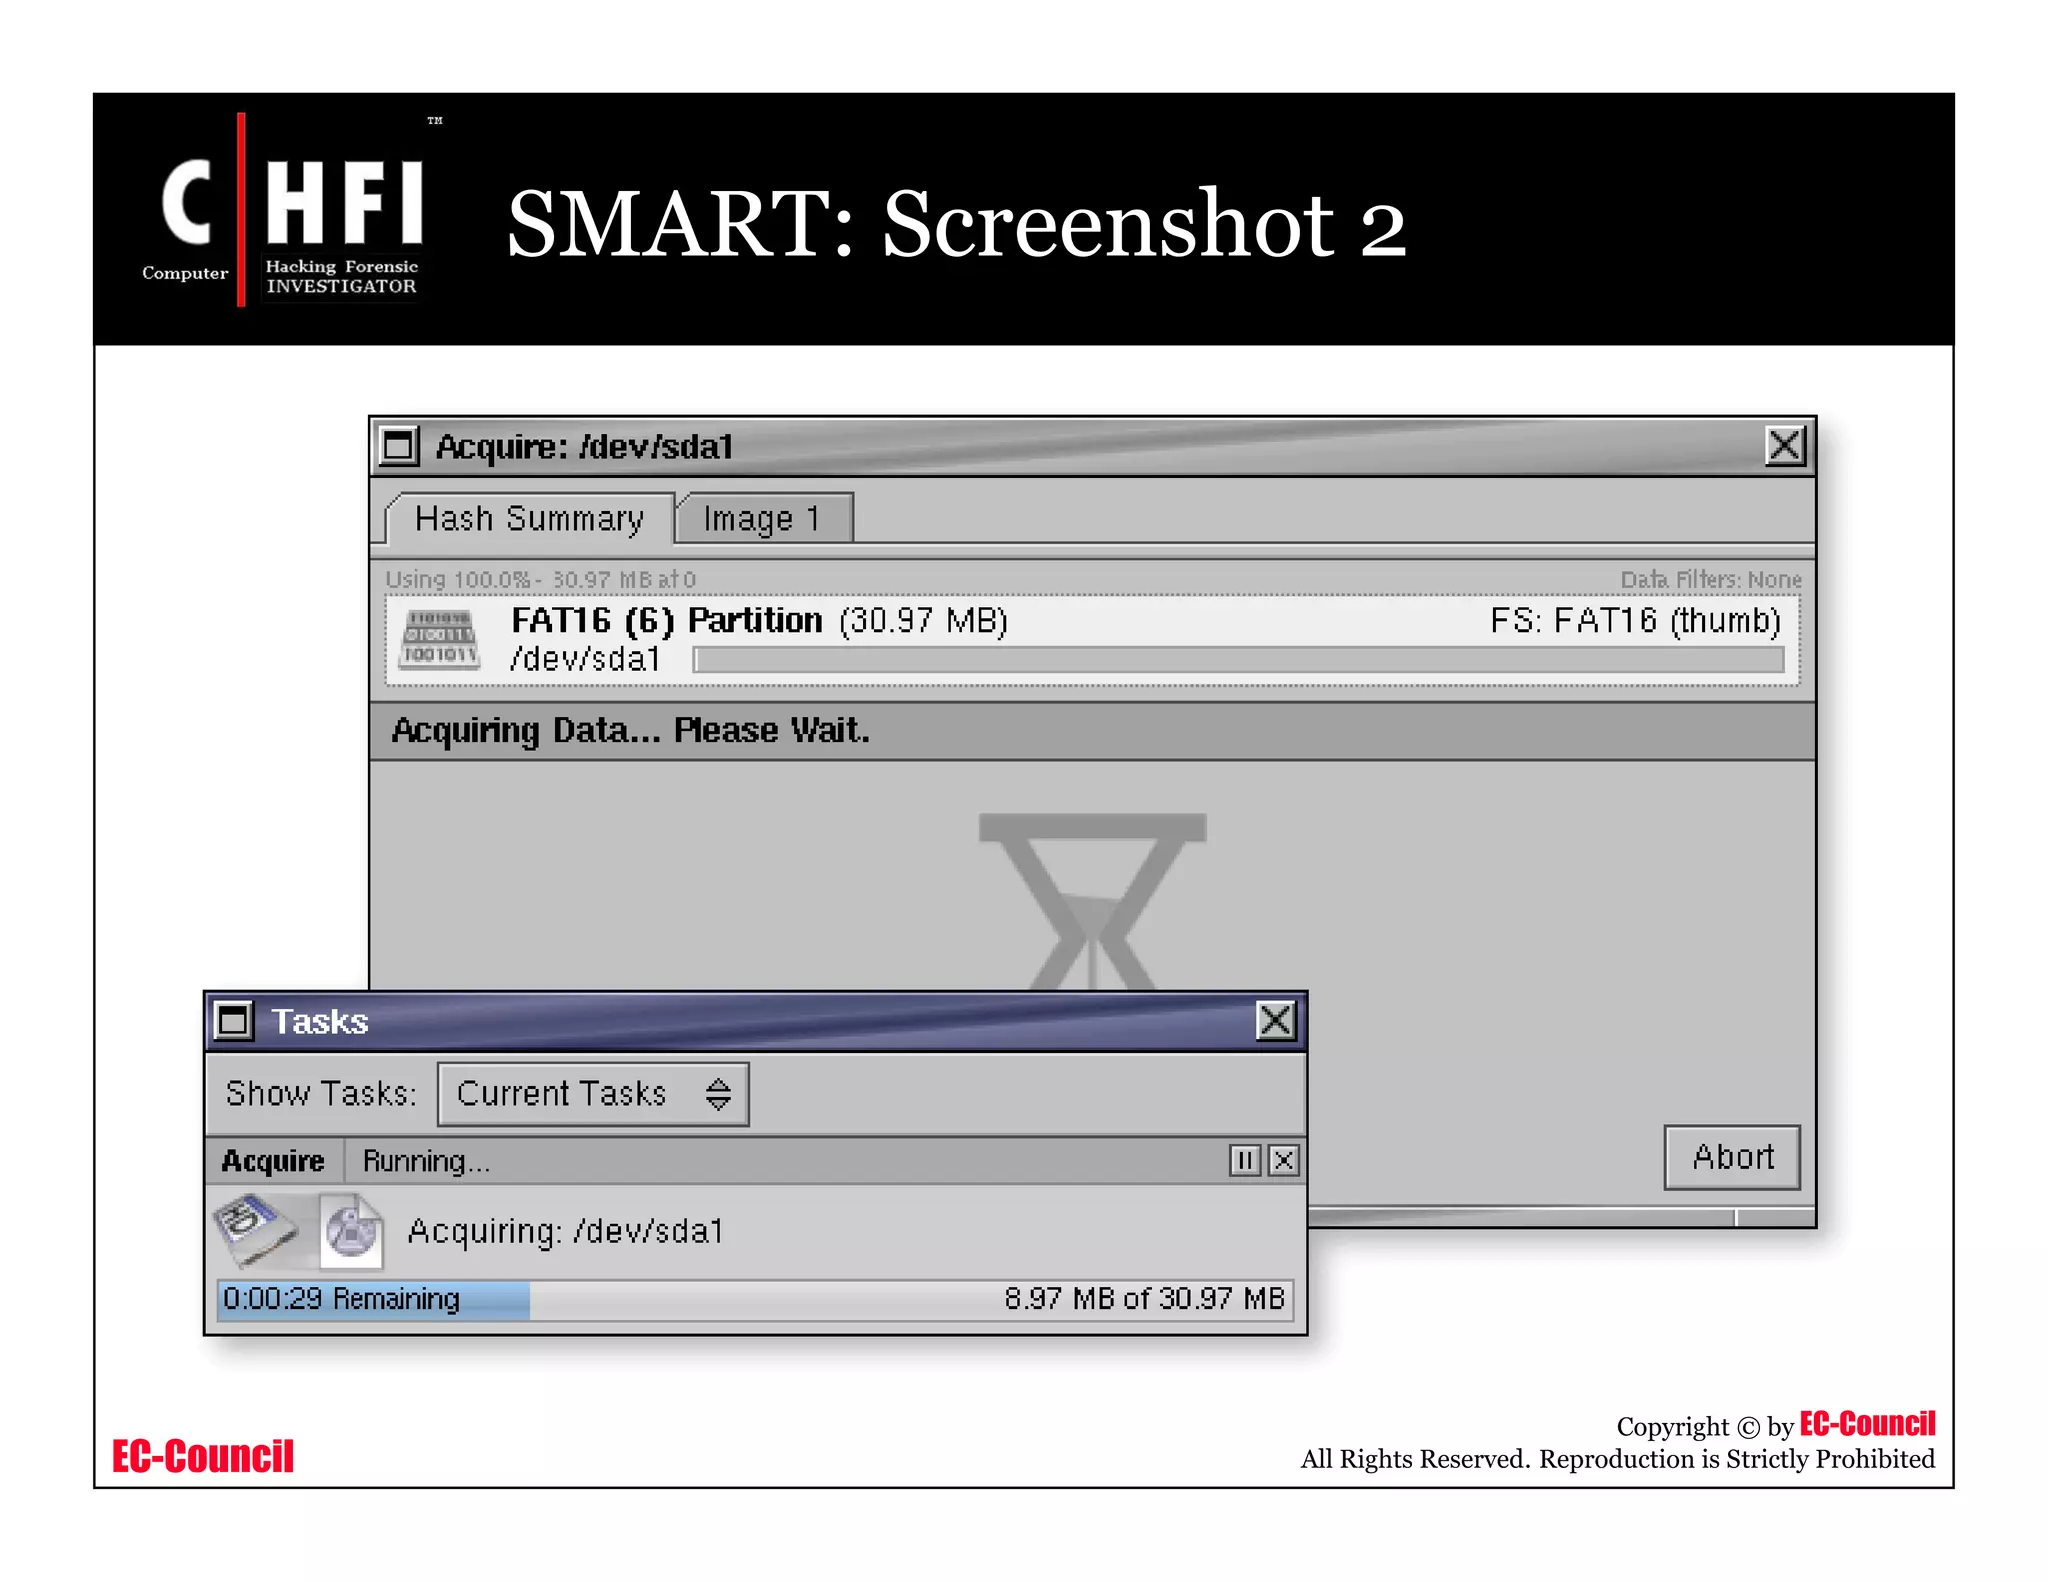Switch to the Hash Summary tab
This screenshot has height=1582, width=2048.
coord(529,519)
